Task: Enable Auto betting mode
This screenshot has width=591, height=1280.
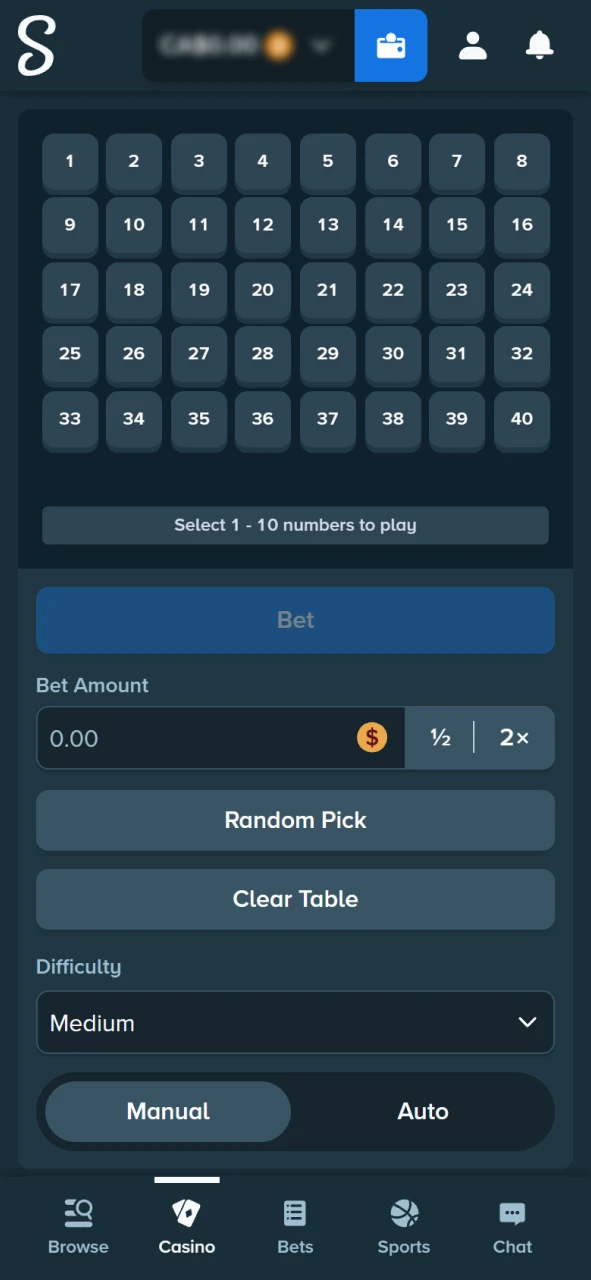Action: (x=423, y=1111)
